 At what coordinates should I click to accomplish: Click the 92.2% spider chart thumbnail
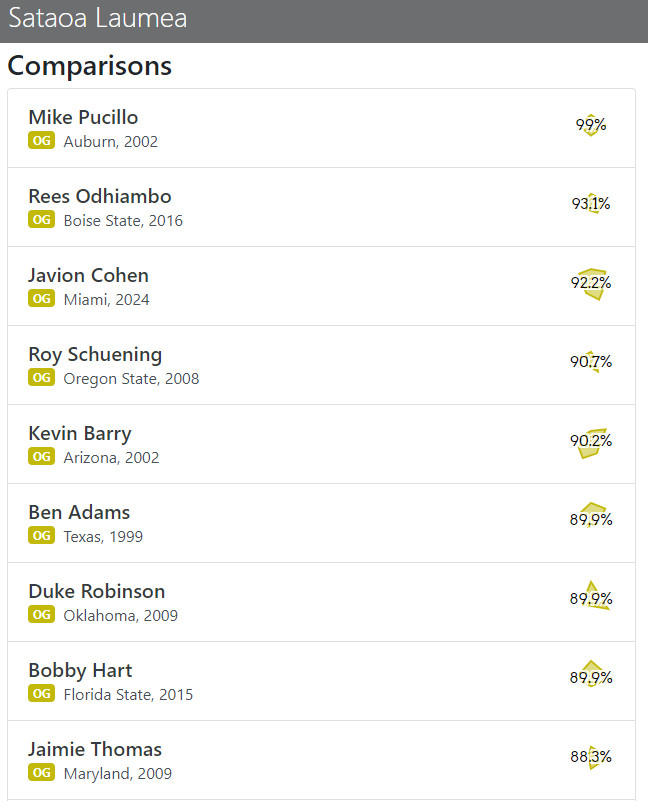tap(591, 282)
